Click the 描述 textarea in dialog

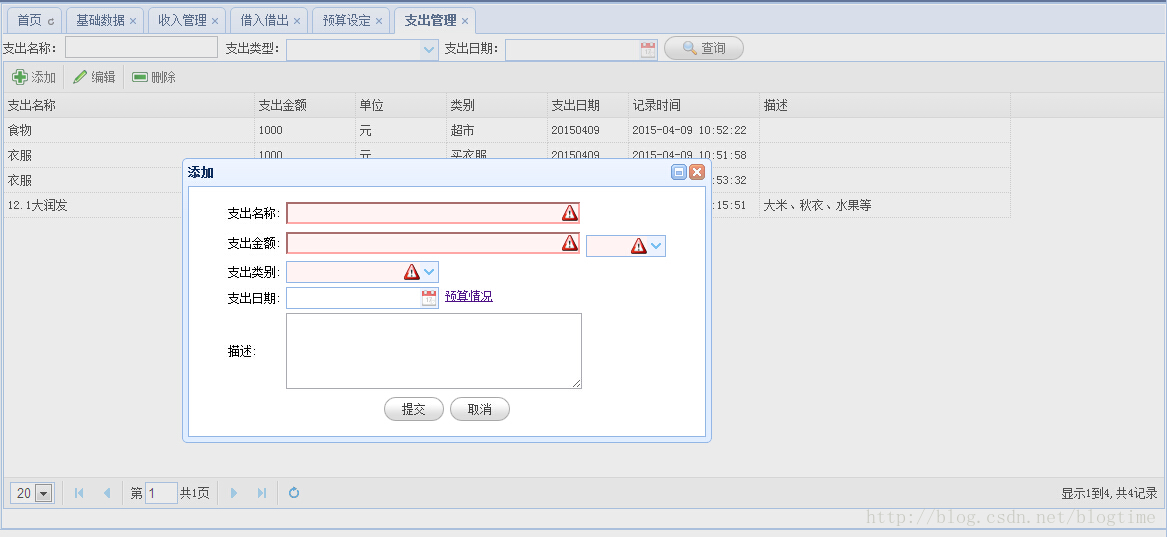[x=434, y=350]
